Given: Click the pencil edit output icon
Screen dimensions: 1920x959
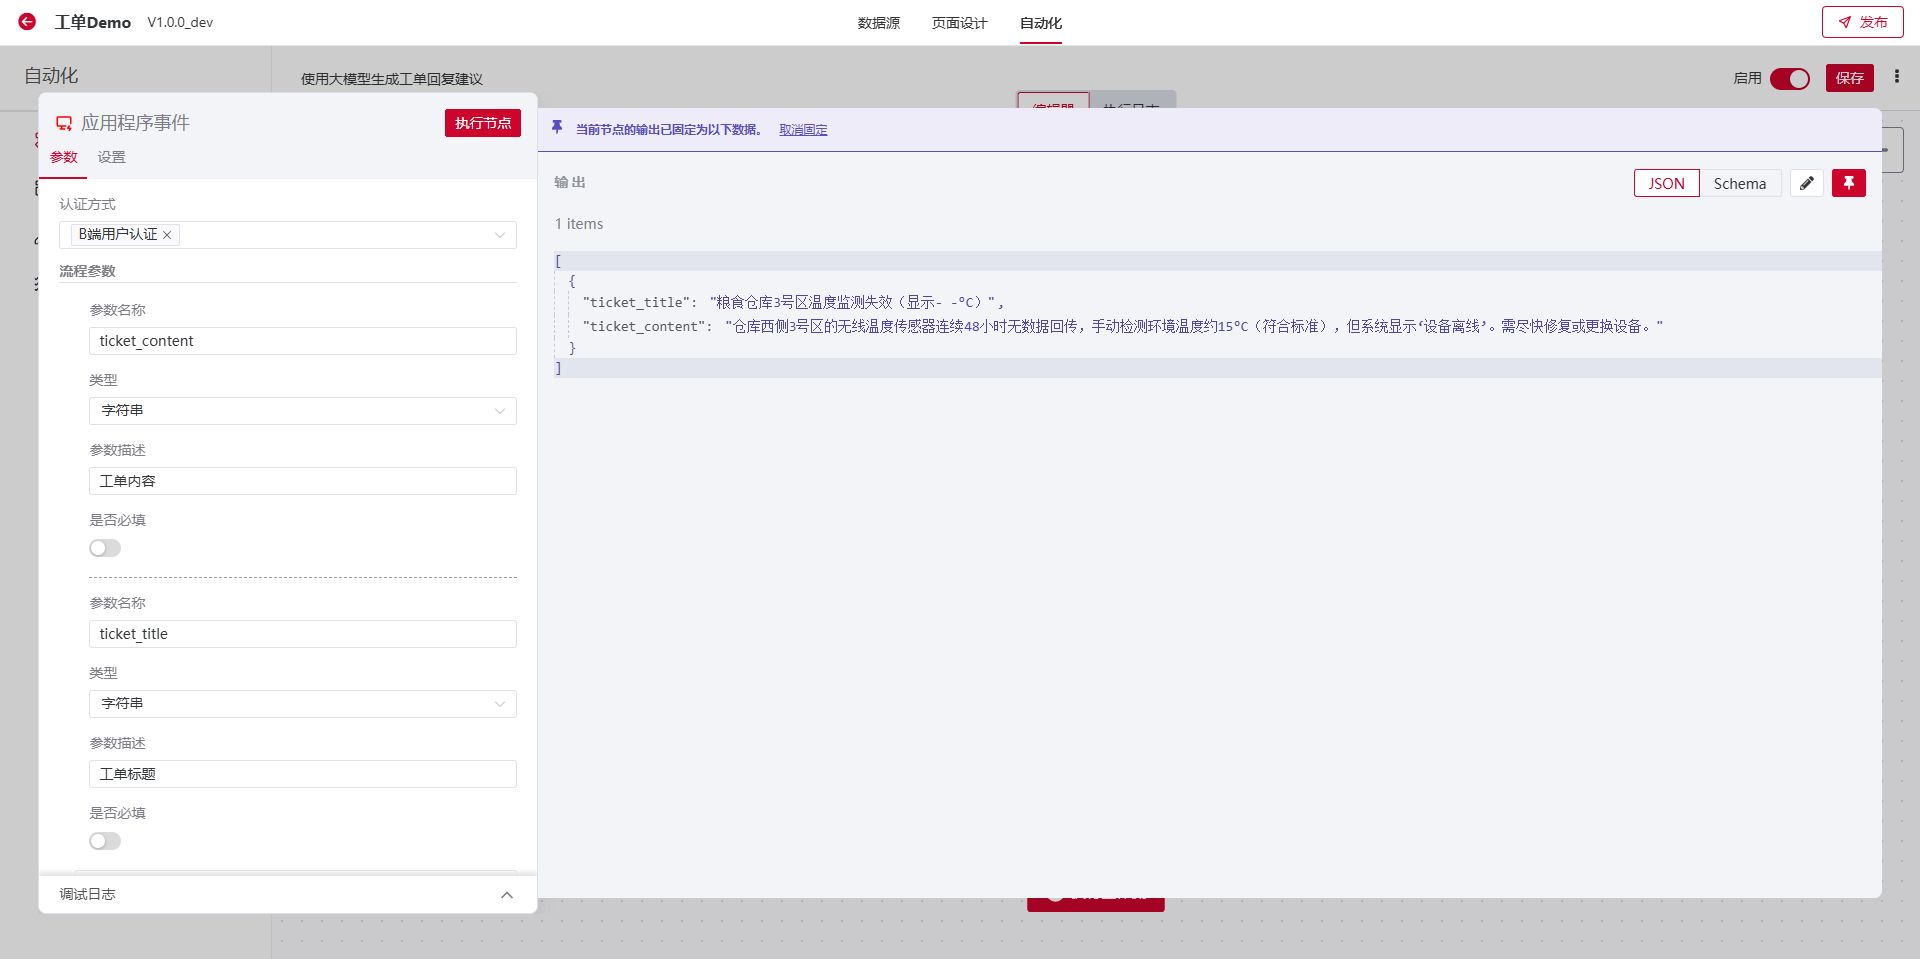Looking at the screenshot, I should click(x=1806, y=183).
